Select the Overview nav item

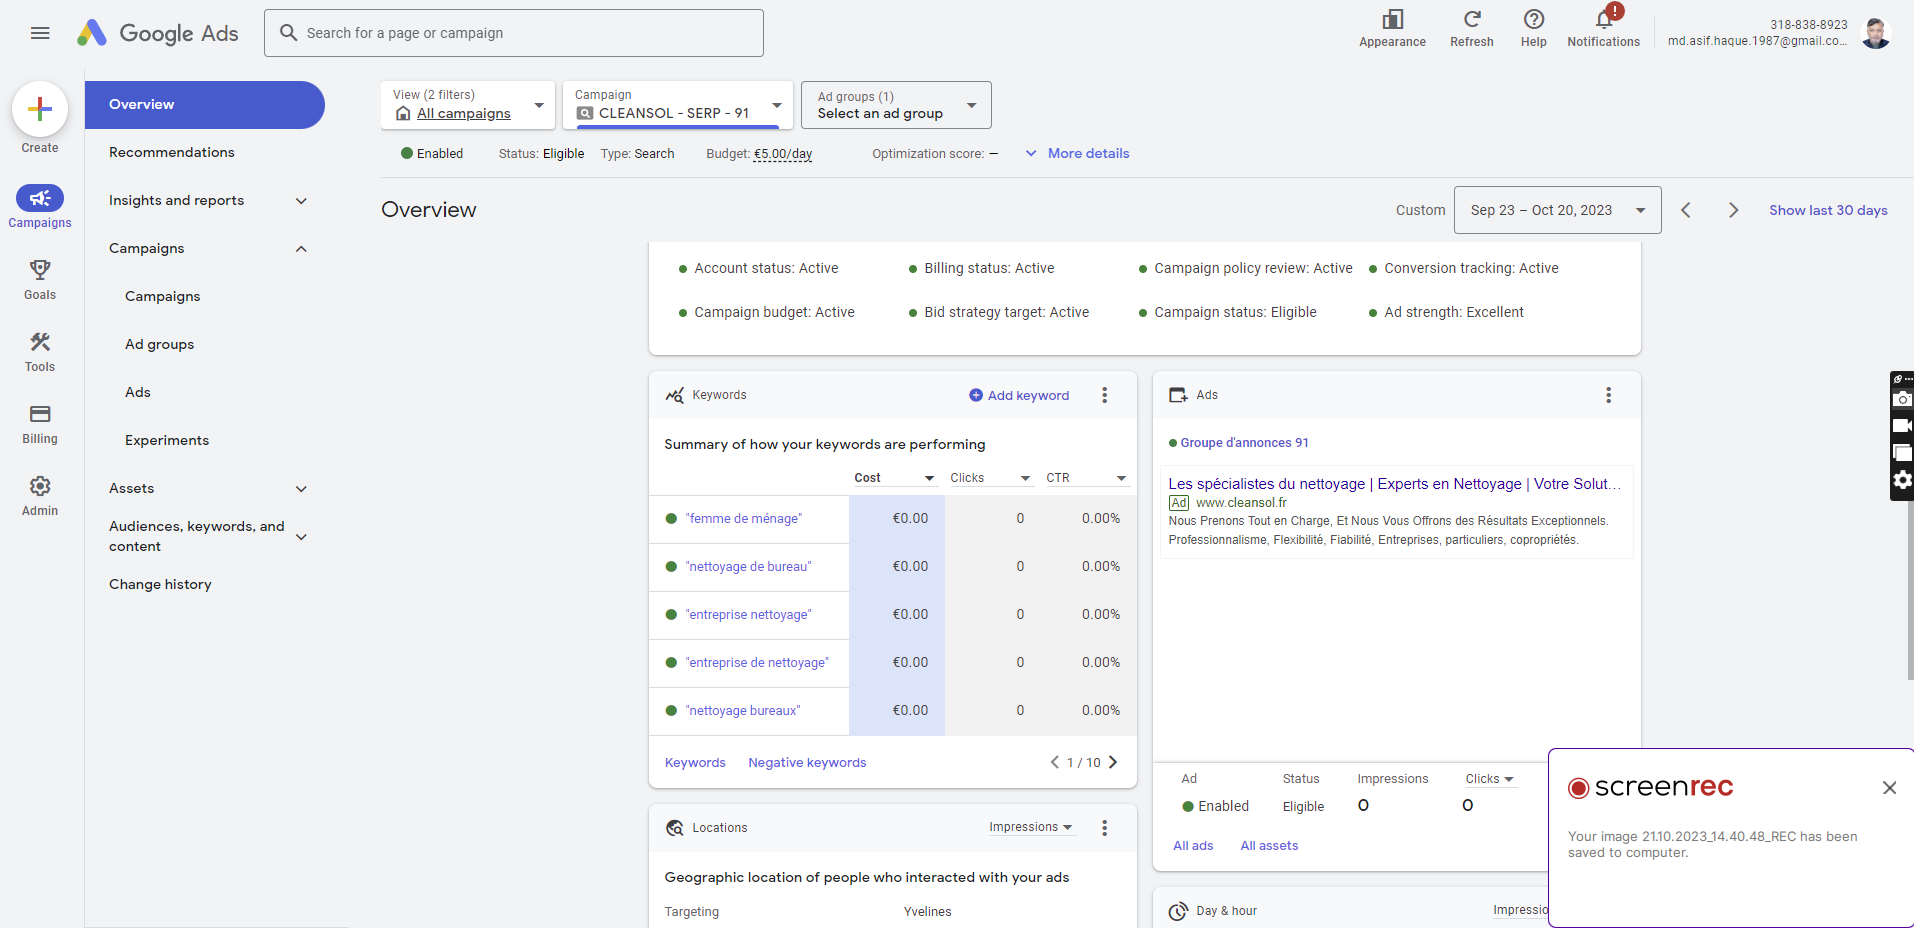click(205, 105)
